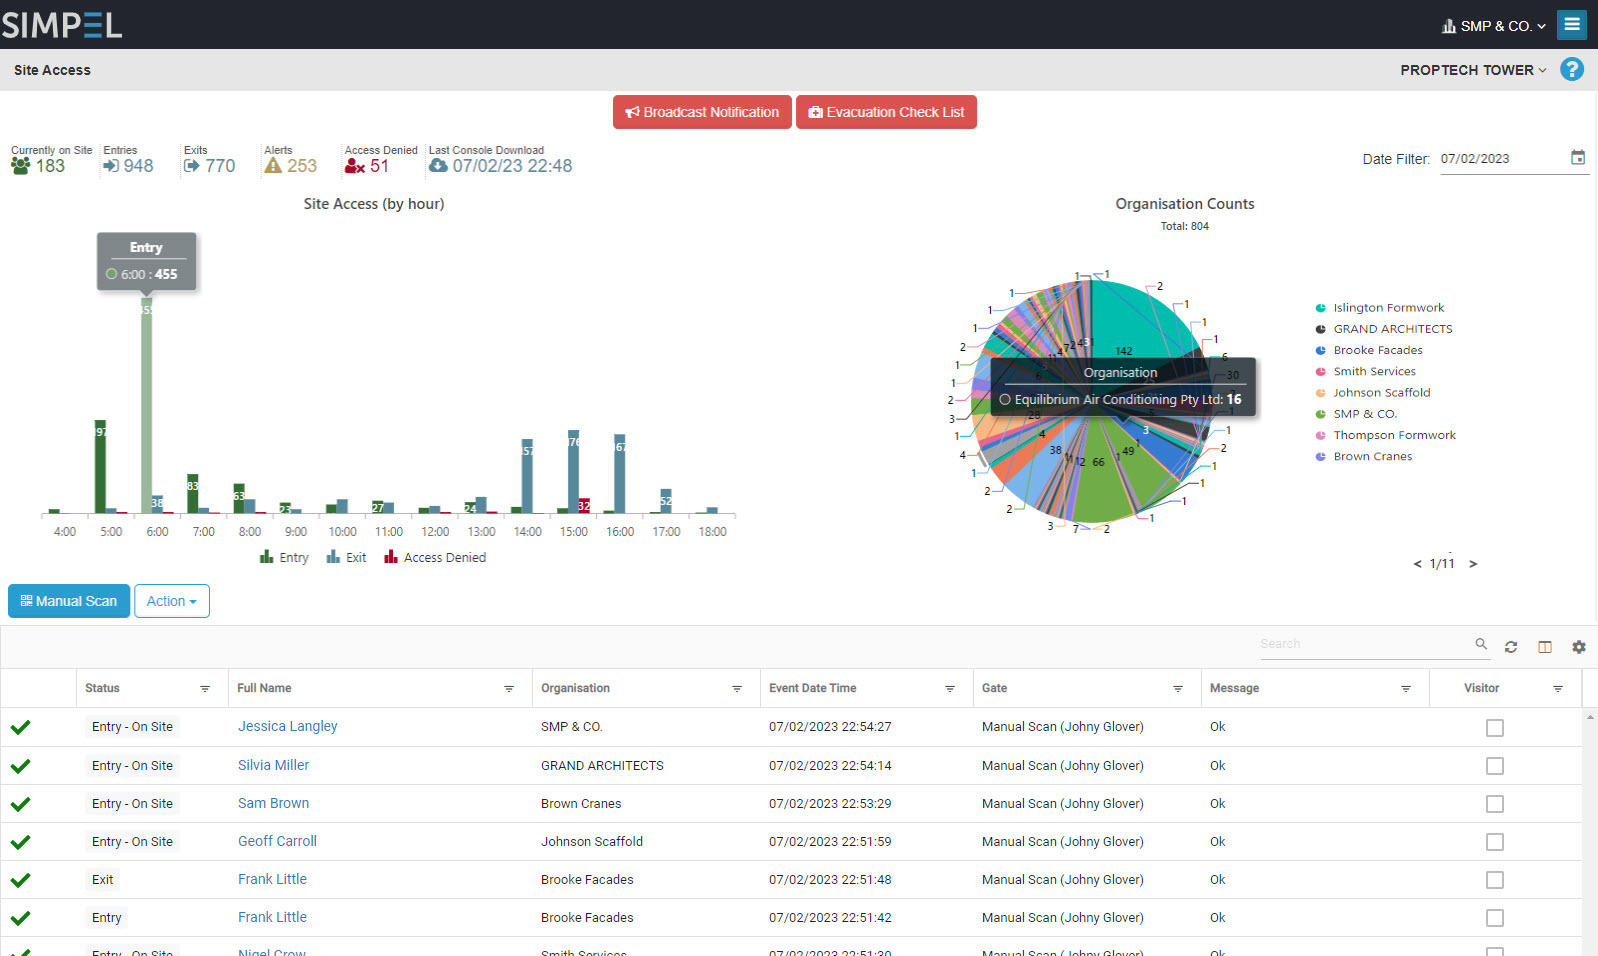This screenshot has width=1598, height=956.
Task: Start a Manual Scan
Action: tap(69, 601)
